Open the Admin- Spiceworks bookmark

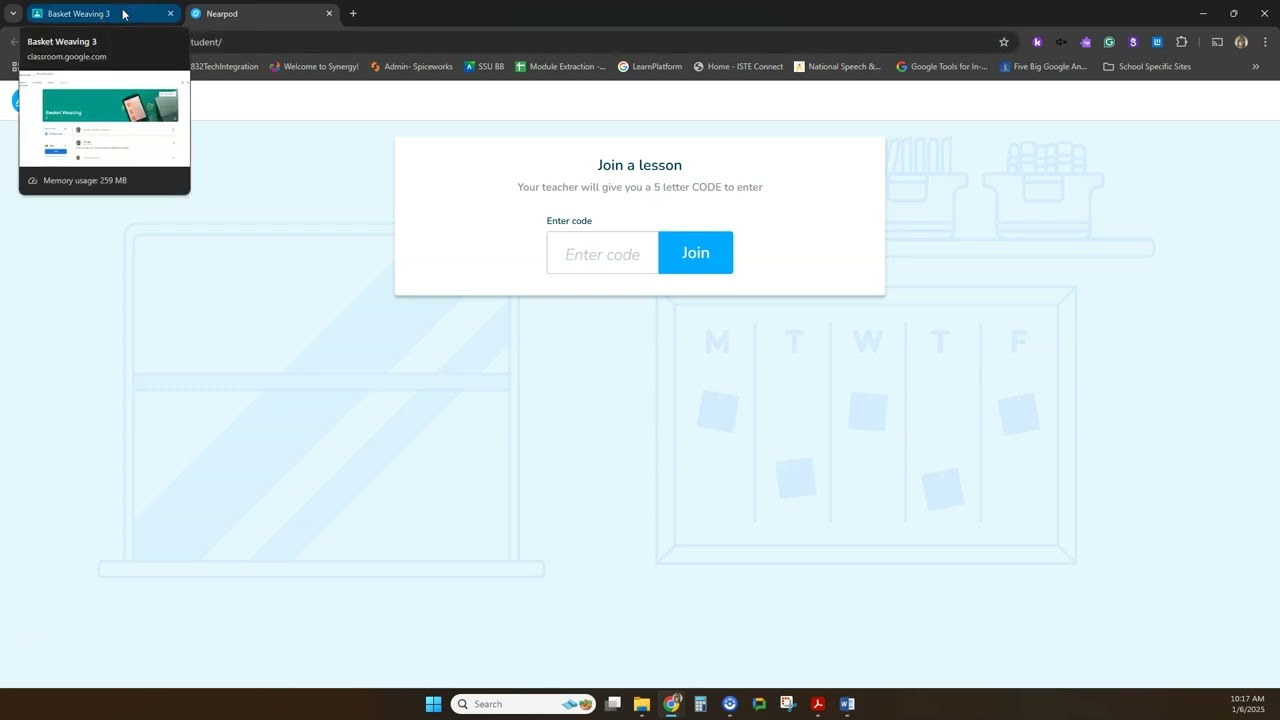point(411,67)
